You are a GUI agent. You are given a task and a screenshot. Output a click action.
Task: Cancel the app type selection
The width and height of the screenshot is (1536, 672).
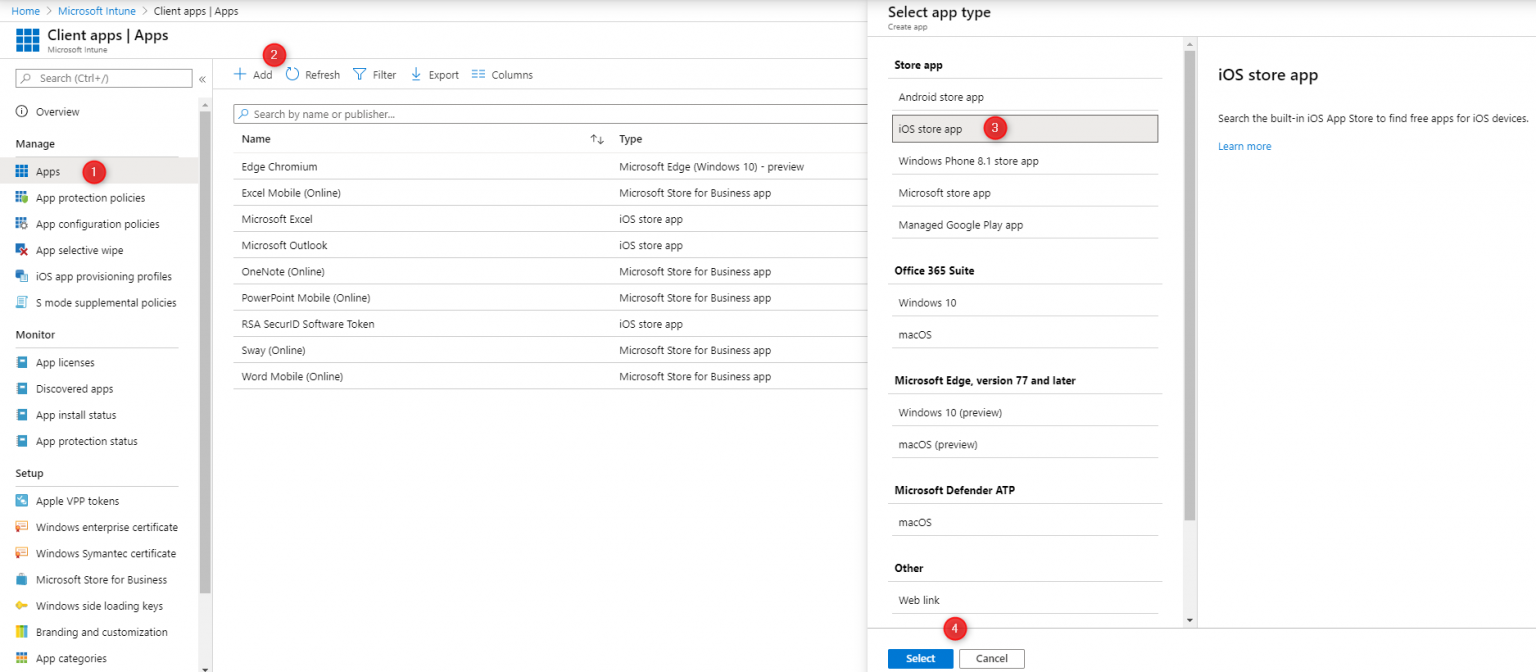coord(991,658)
